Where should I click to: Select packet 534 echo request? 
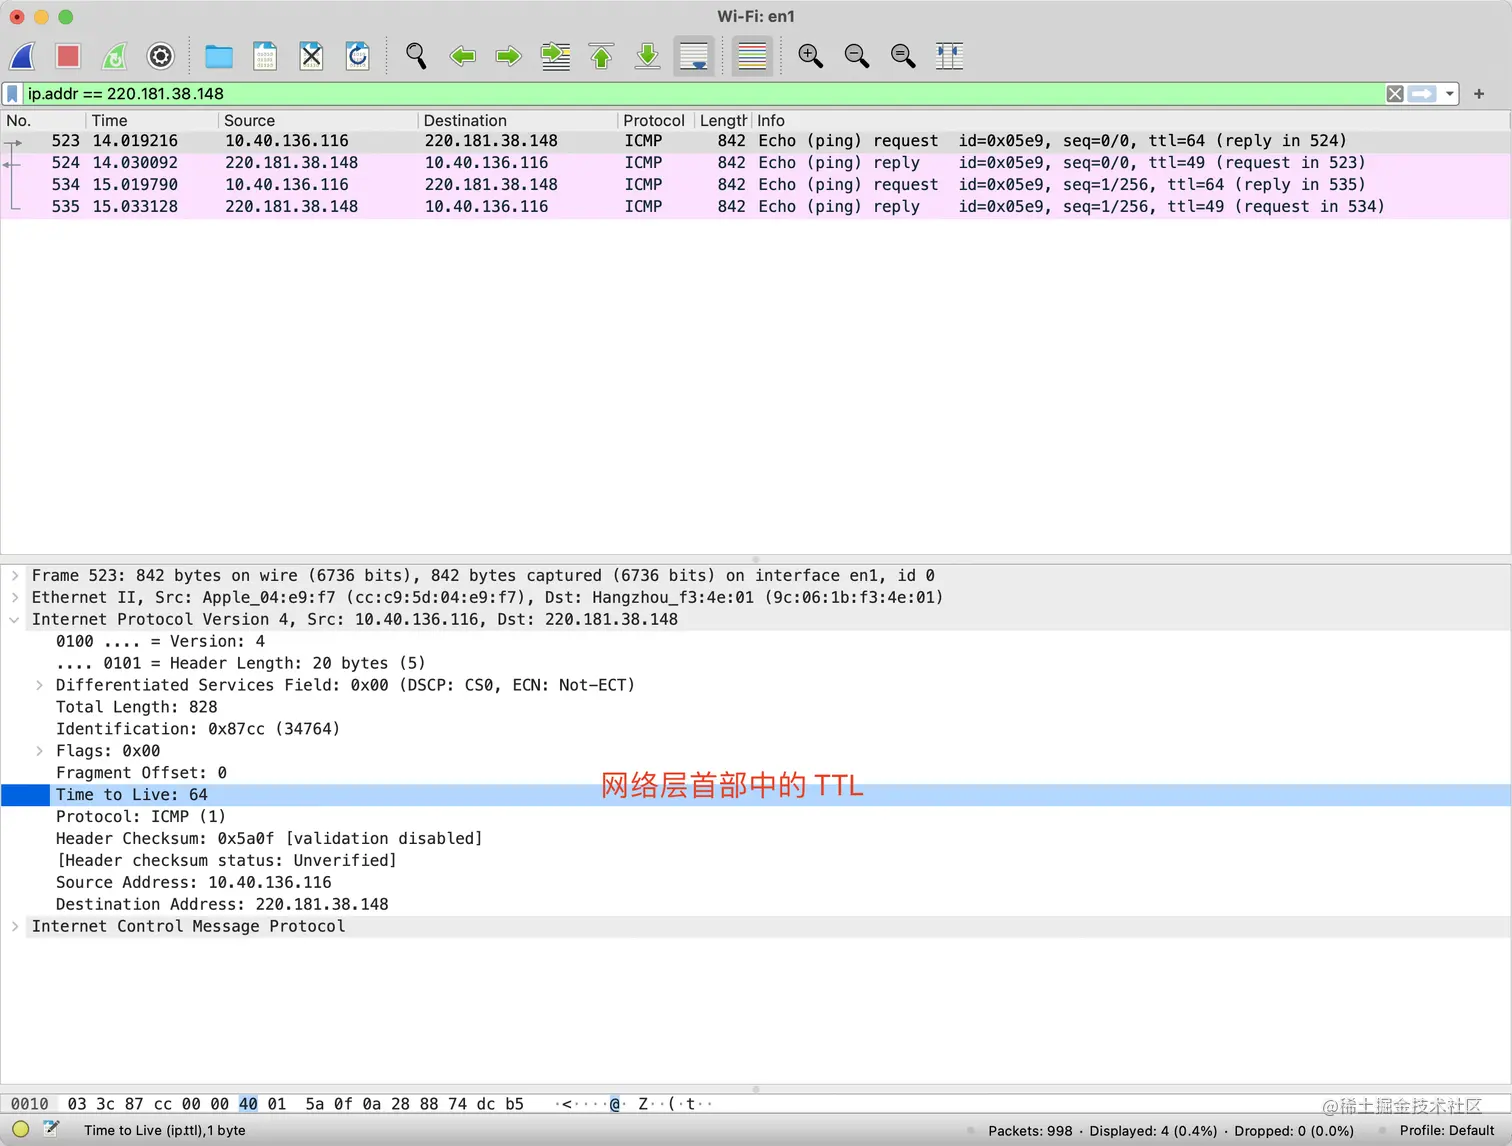click(x=756, y=185)
